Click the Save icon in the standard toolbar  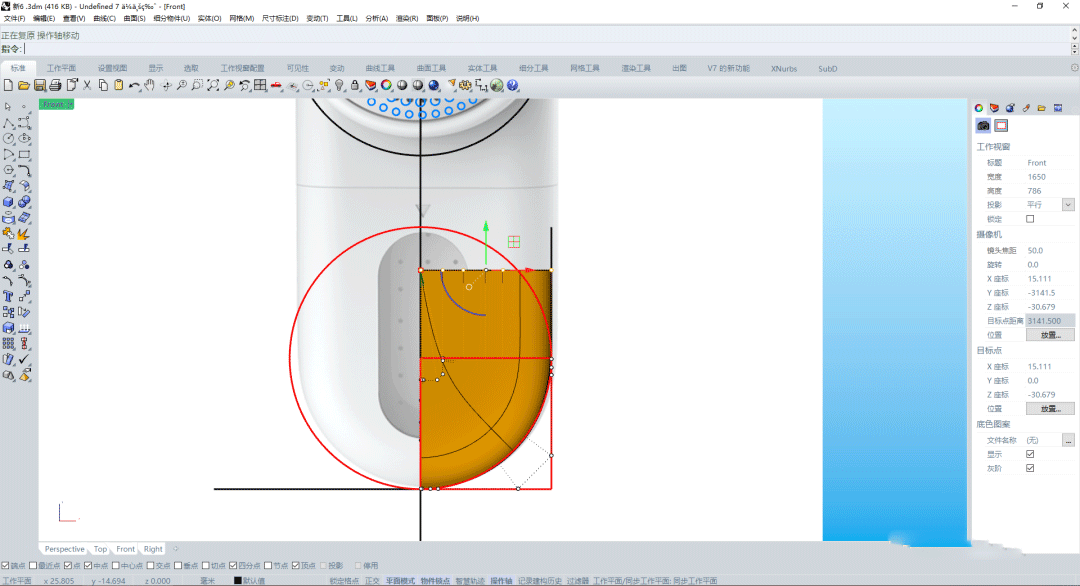[x=40, y=86]
